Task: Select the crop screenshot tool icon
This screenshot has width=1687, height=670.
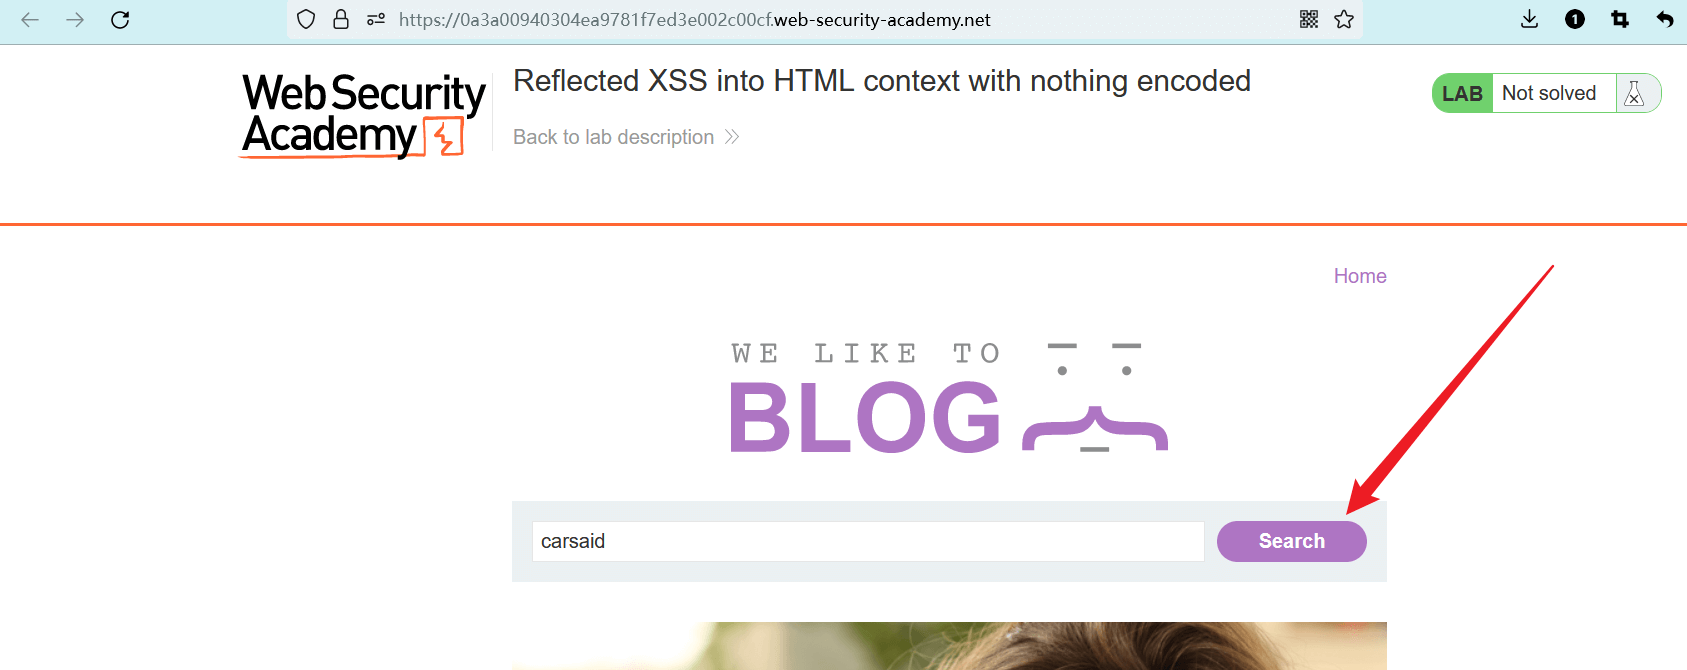Action: 1620,20
